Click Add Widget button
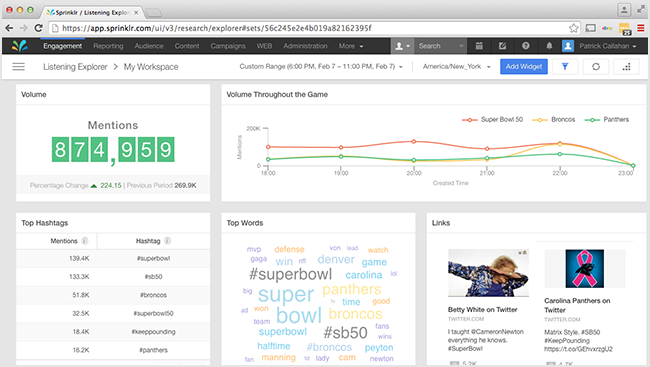 click(524, 66)
